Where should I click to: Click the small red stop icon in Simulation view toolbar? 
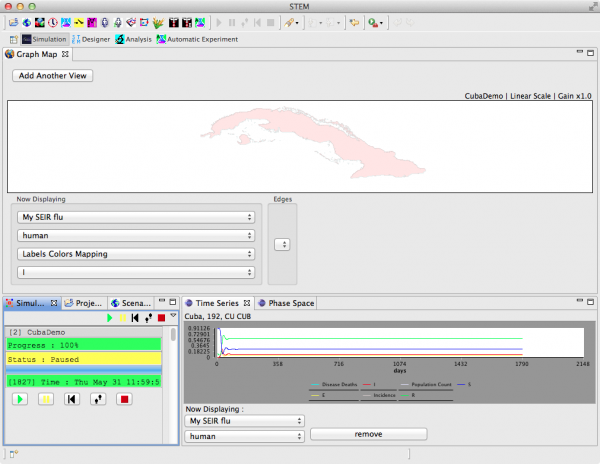tap(160, 317)
